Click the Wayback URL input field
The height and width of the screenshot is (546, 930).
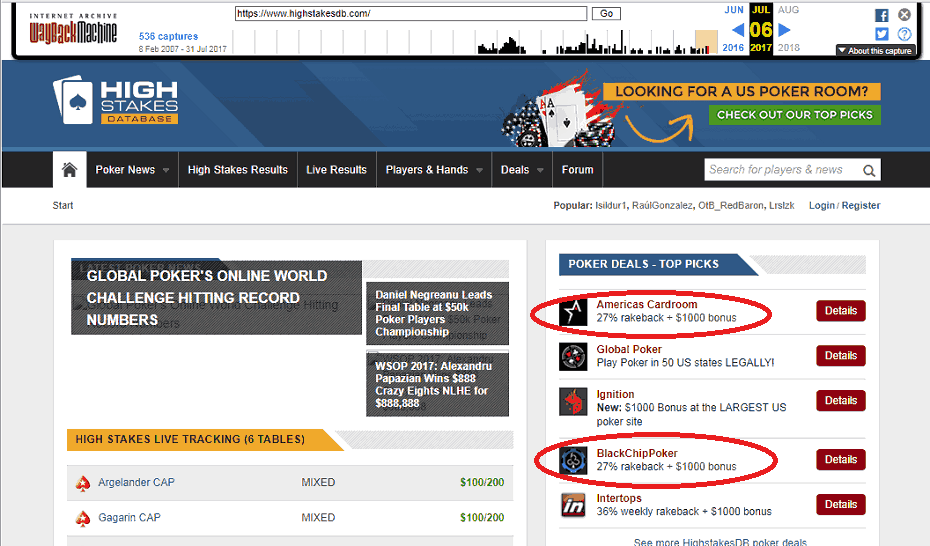coord(411,13)
